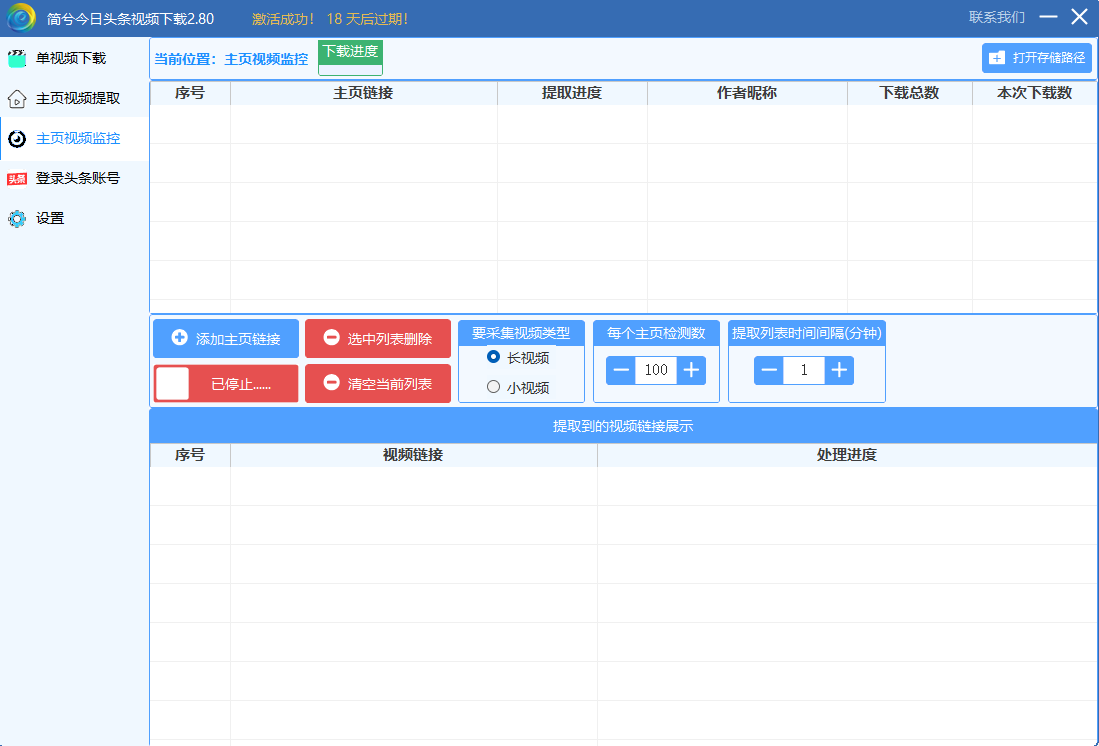Click plus icon on 添加主页链接 button
The width and height of the screenshot is (1099, 746).
[x=180, y=338]
